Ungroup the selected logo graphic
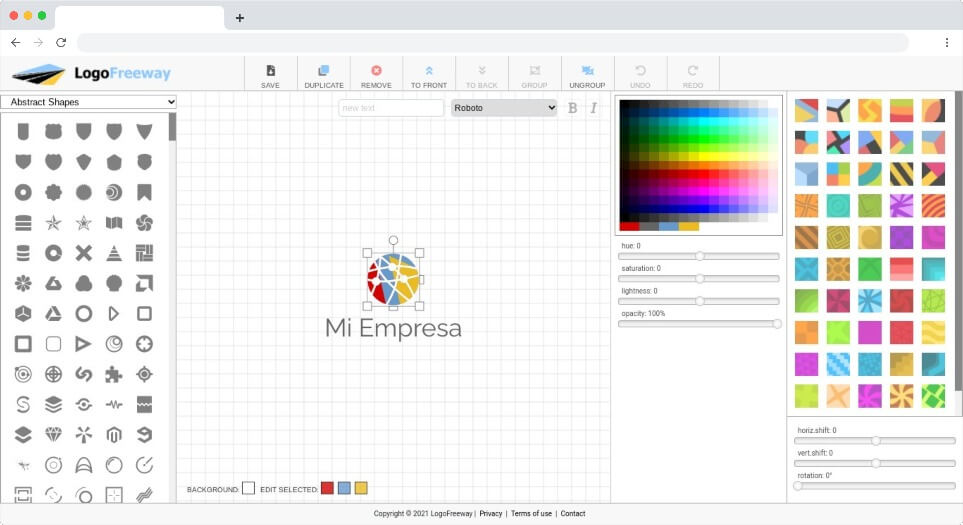963x525 pixels. tap(587, 76)
